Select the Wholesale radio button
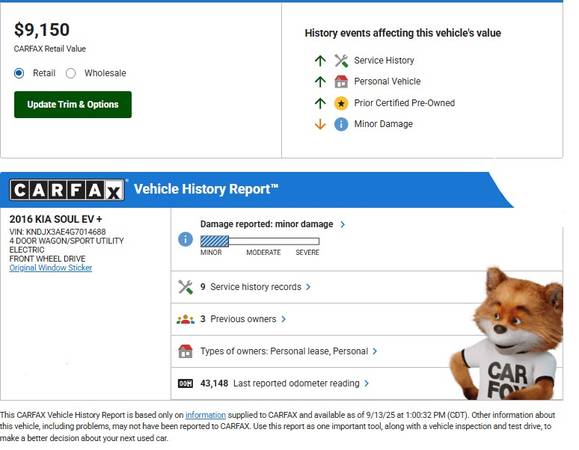The image size is (579, 450). click(x=71, y=73)
